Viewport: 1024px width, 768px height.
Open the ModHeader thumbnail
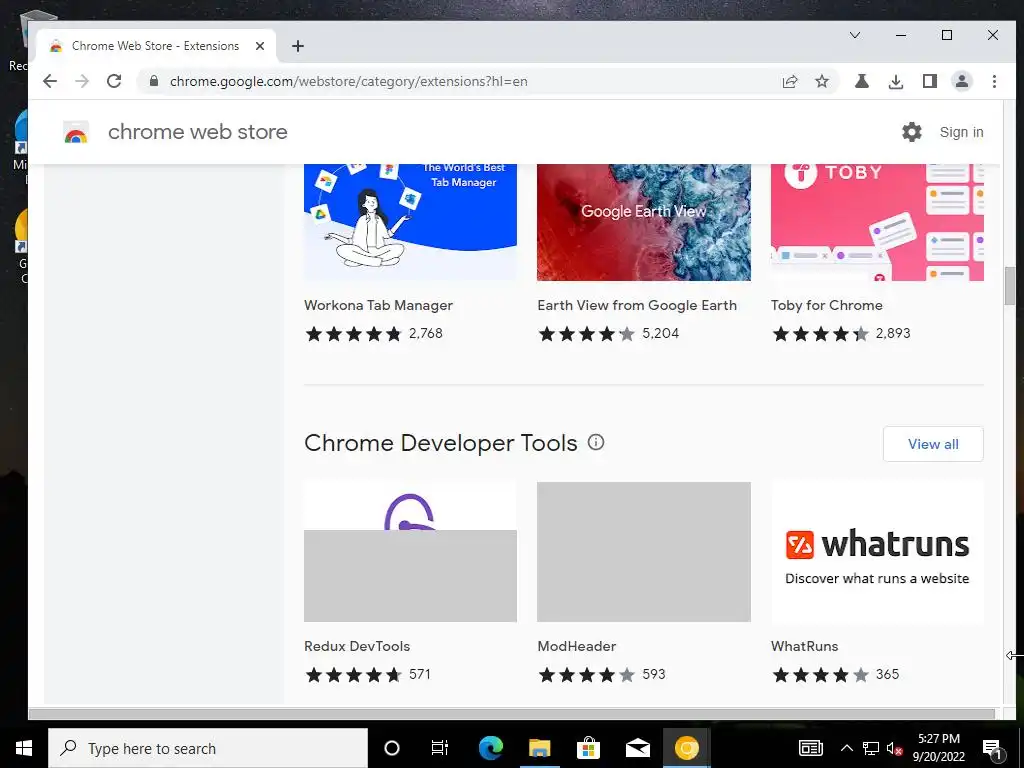coord(644,552)
